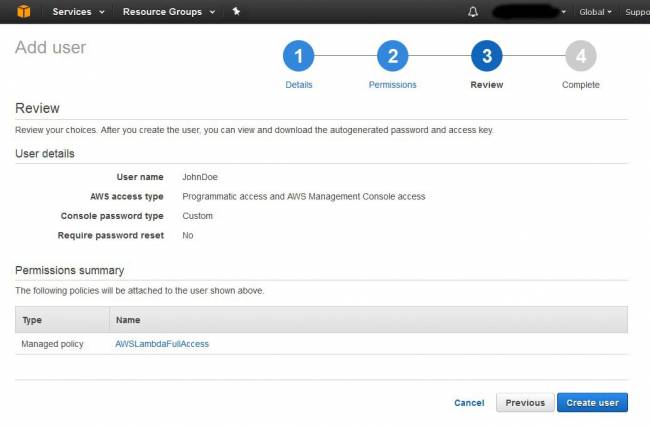Open the Global region dropdown
Viewport: 650px width, 426px height.
click(595, 12)
